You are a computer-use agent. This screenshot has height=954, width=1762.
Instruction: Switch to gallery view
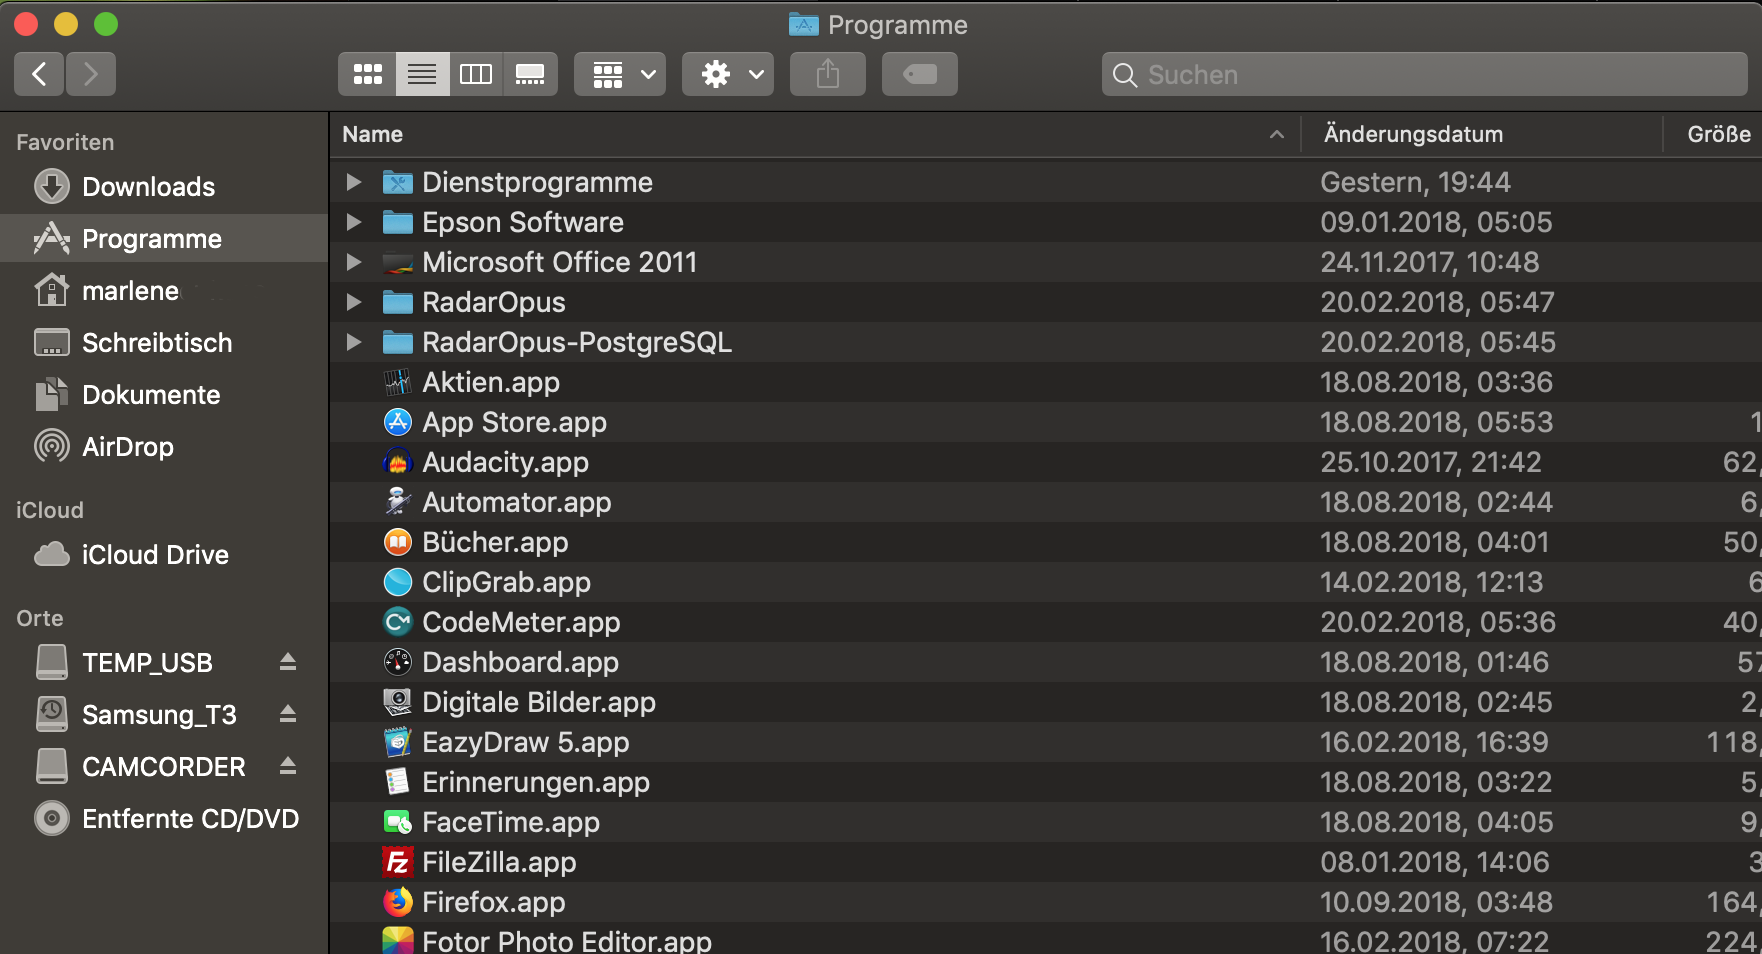(x=530, y=74)
